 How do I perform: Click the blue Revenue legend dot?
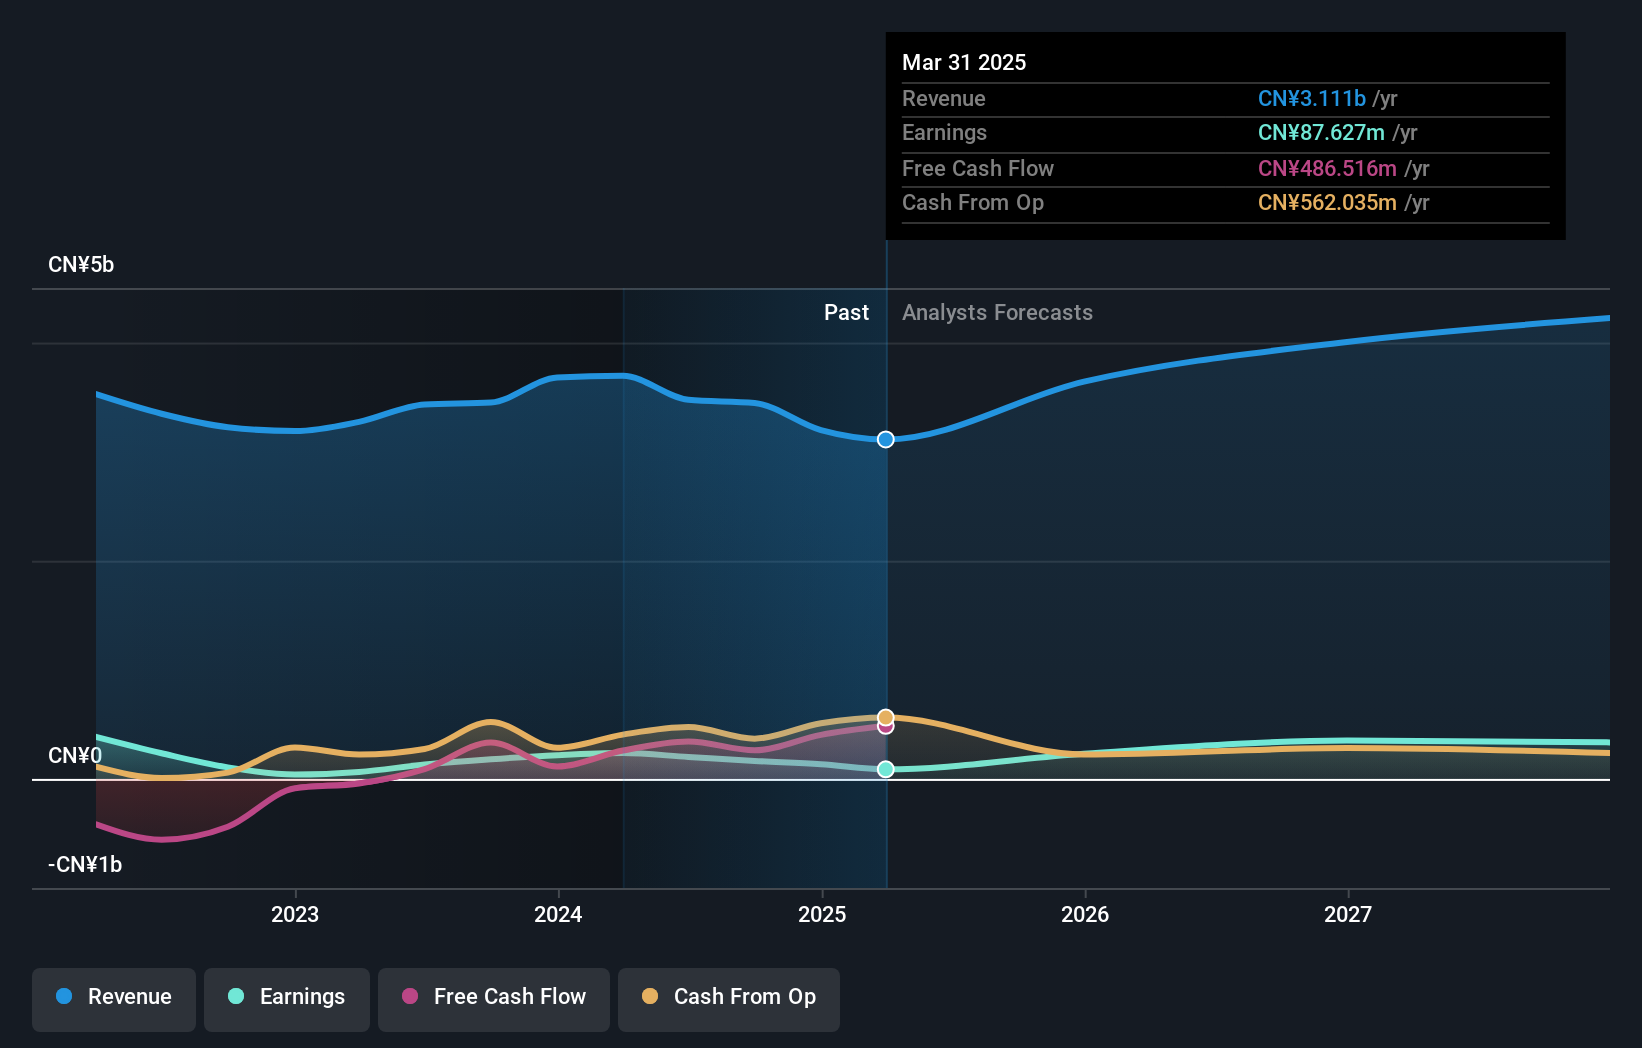pyautogui.click(x=64, y=996)
